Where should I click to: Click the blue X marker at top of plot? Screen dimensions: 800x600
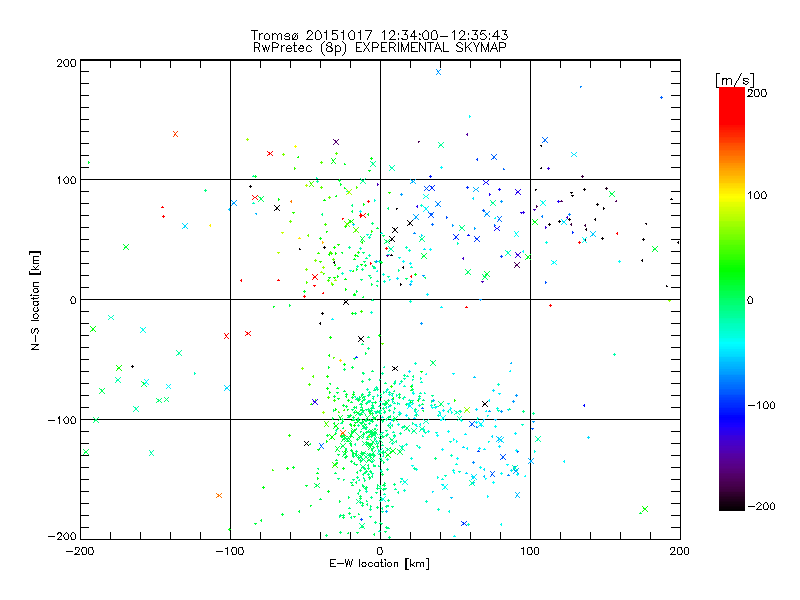click(438, 72)
